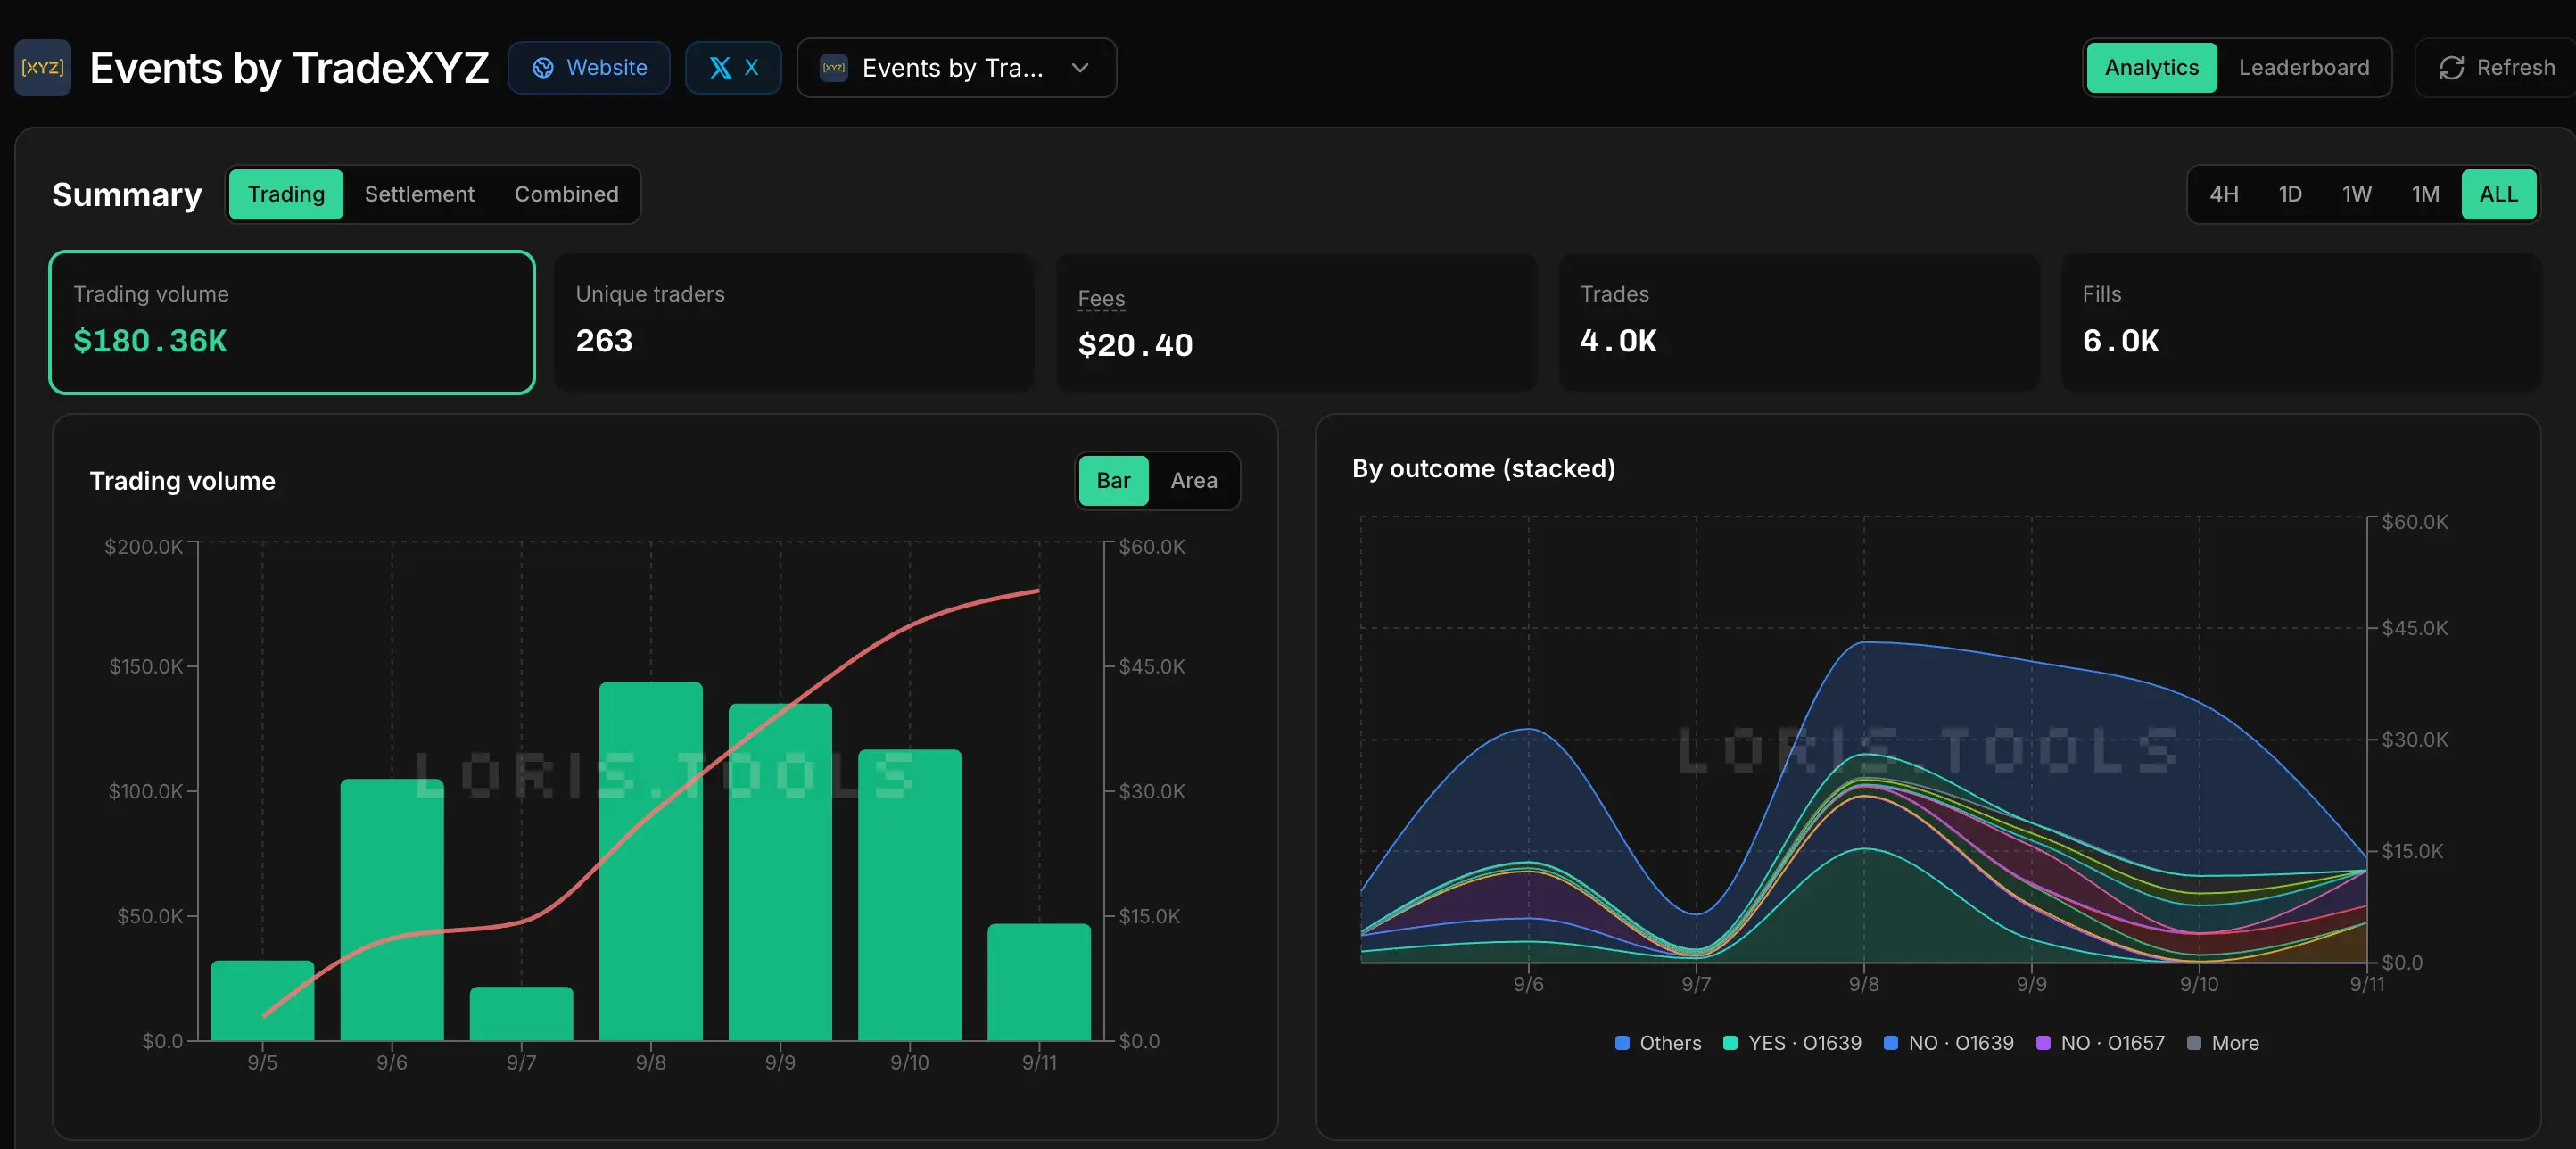This screenshot has width=2576, height=1149.
Task: Click the NO · O1639 legend swatch
Action: click(1891, 1043)
